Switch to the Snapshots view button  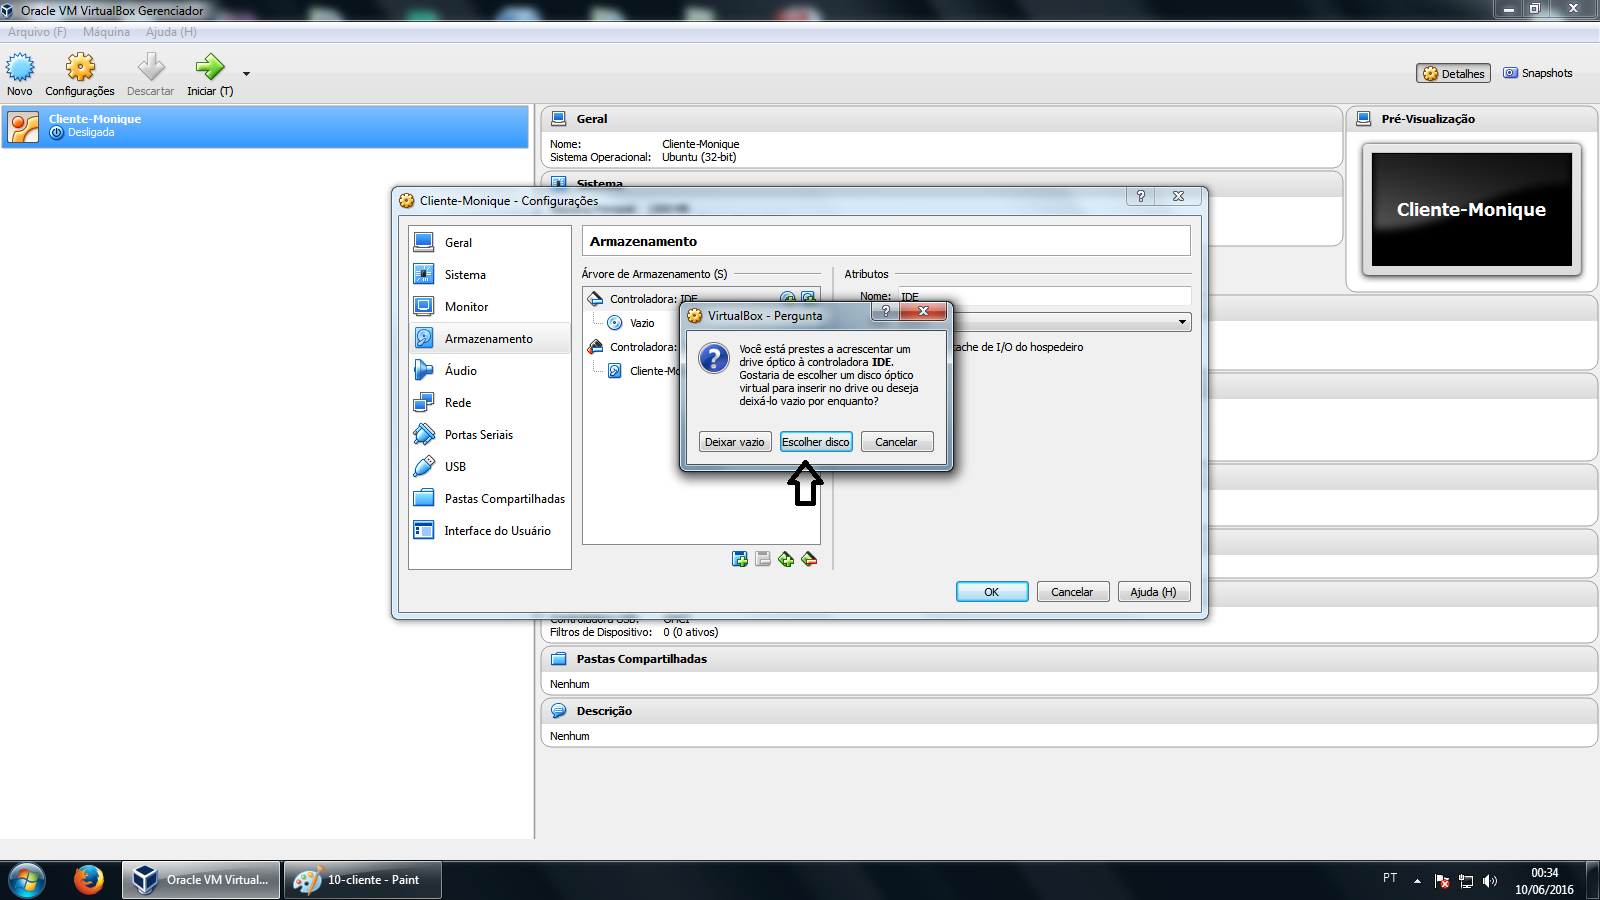tap(1538, 73)
